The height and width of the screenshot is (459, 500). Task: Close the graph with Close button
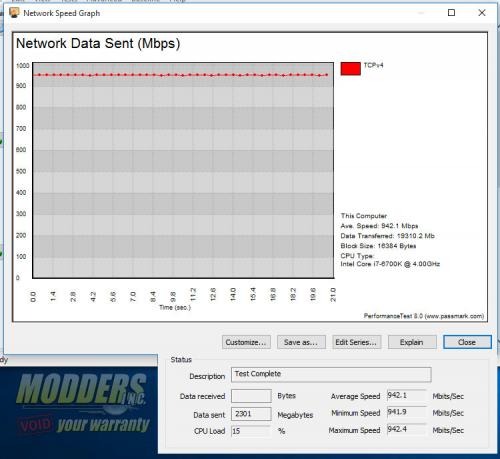[467, 342]
